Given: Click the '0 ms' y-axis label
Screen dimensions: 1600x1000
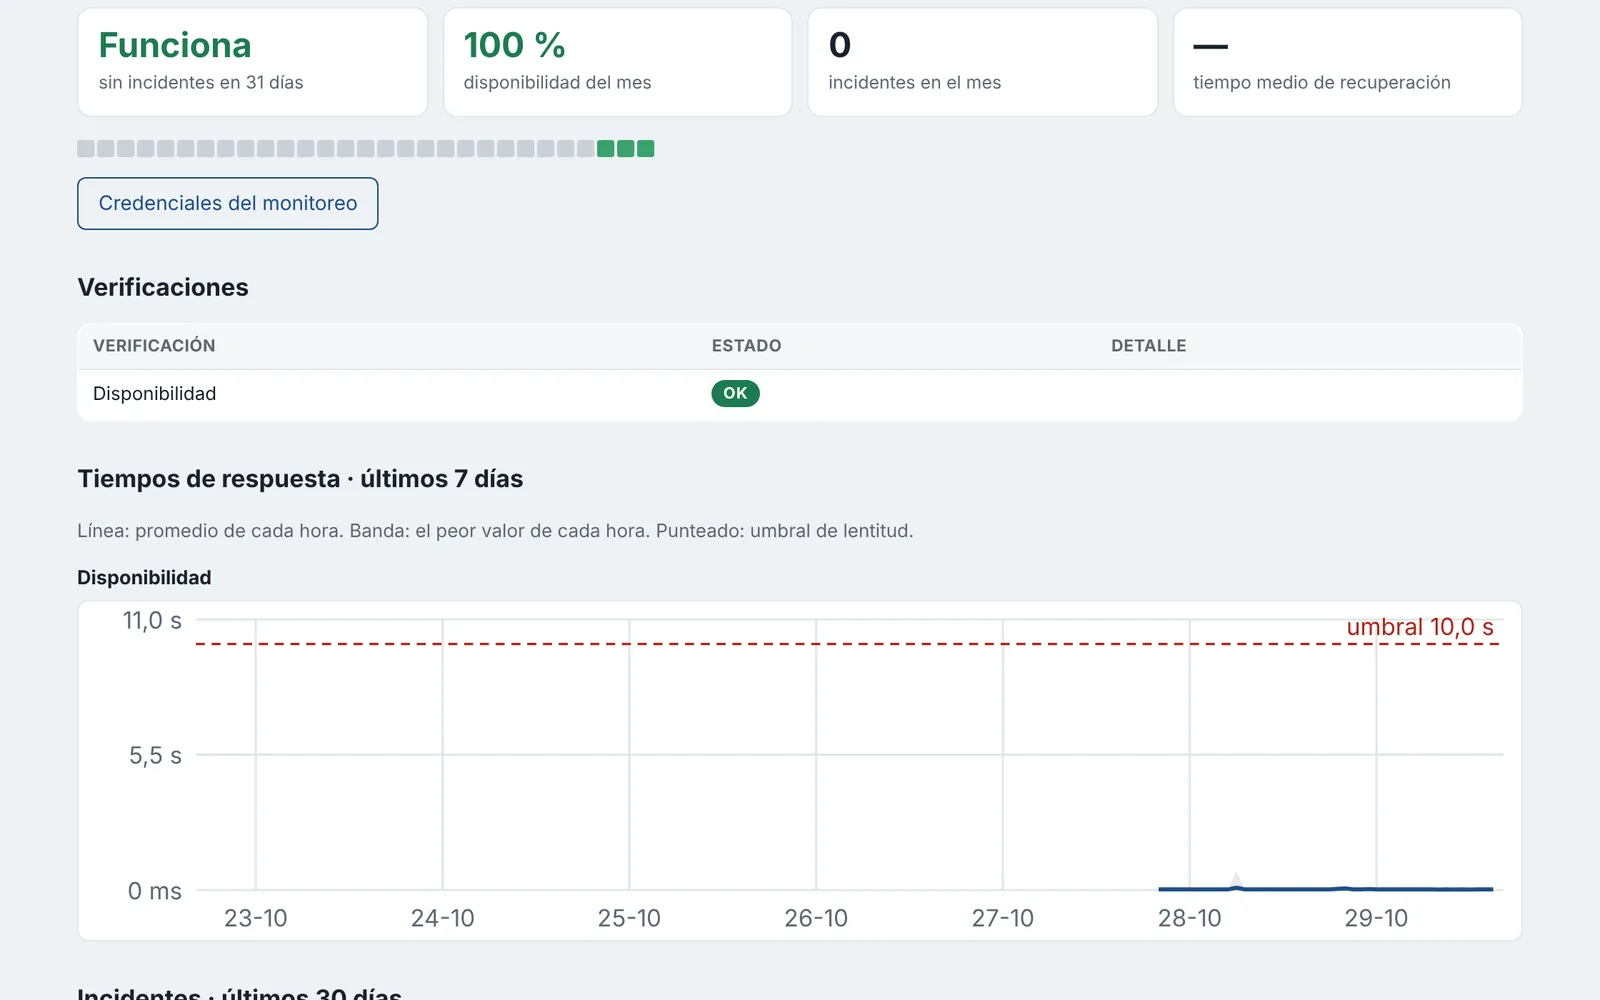Looking at the screenshot, I should [x=155, y=891].
